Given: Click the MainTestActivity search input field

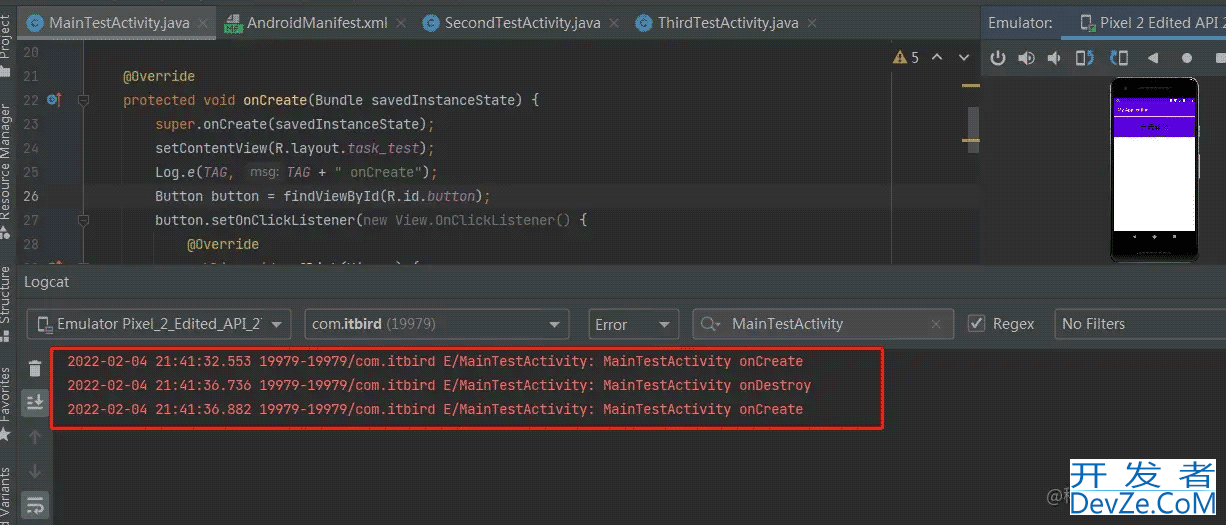Looking at the screenshot, I should (x=822, y=324).
